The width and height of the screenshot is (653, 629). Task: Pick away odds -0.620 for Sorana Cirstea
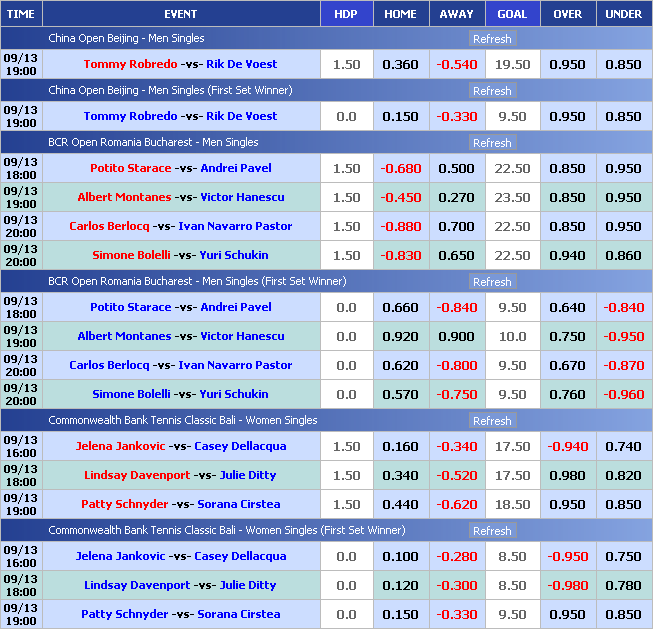point(457,504)
